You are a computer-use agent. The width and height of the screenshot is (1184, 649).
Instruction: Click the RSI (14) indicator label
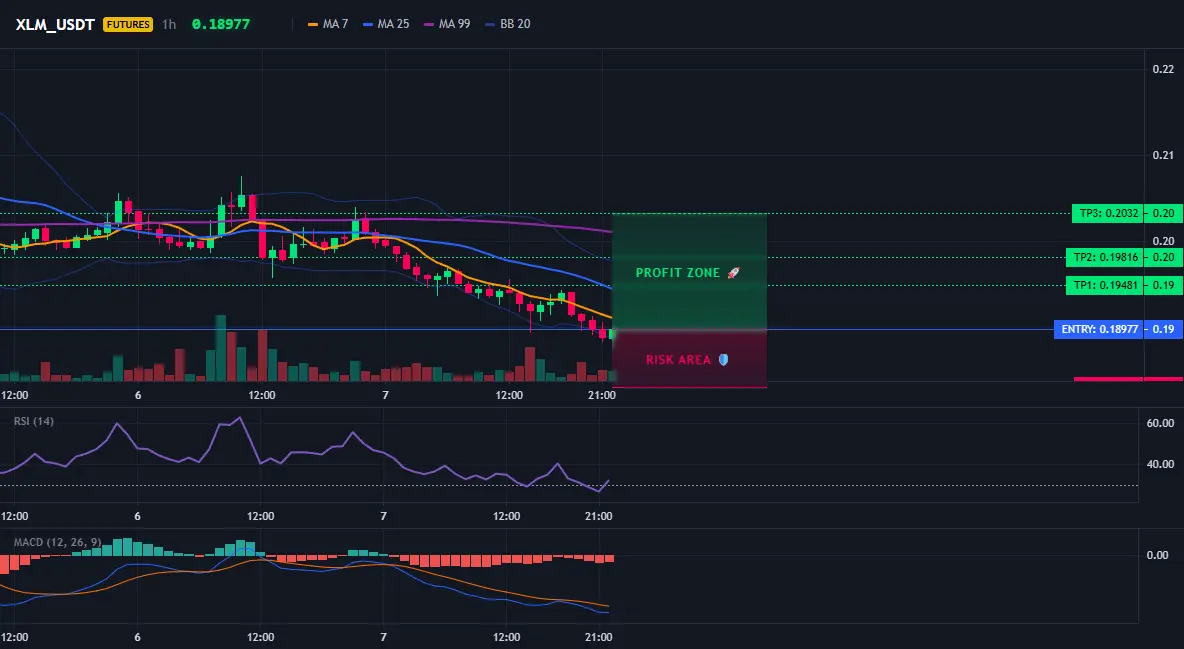point(34,421)
